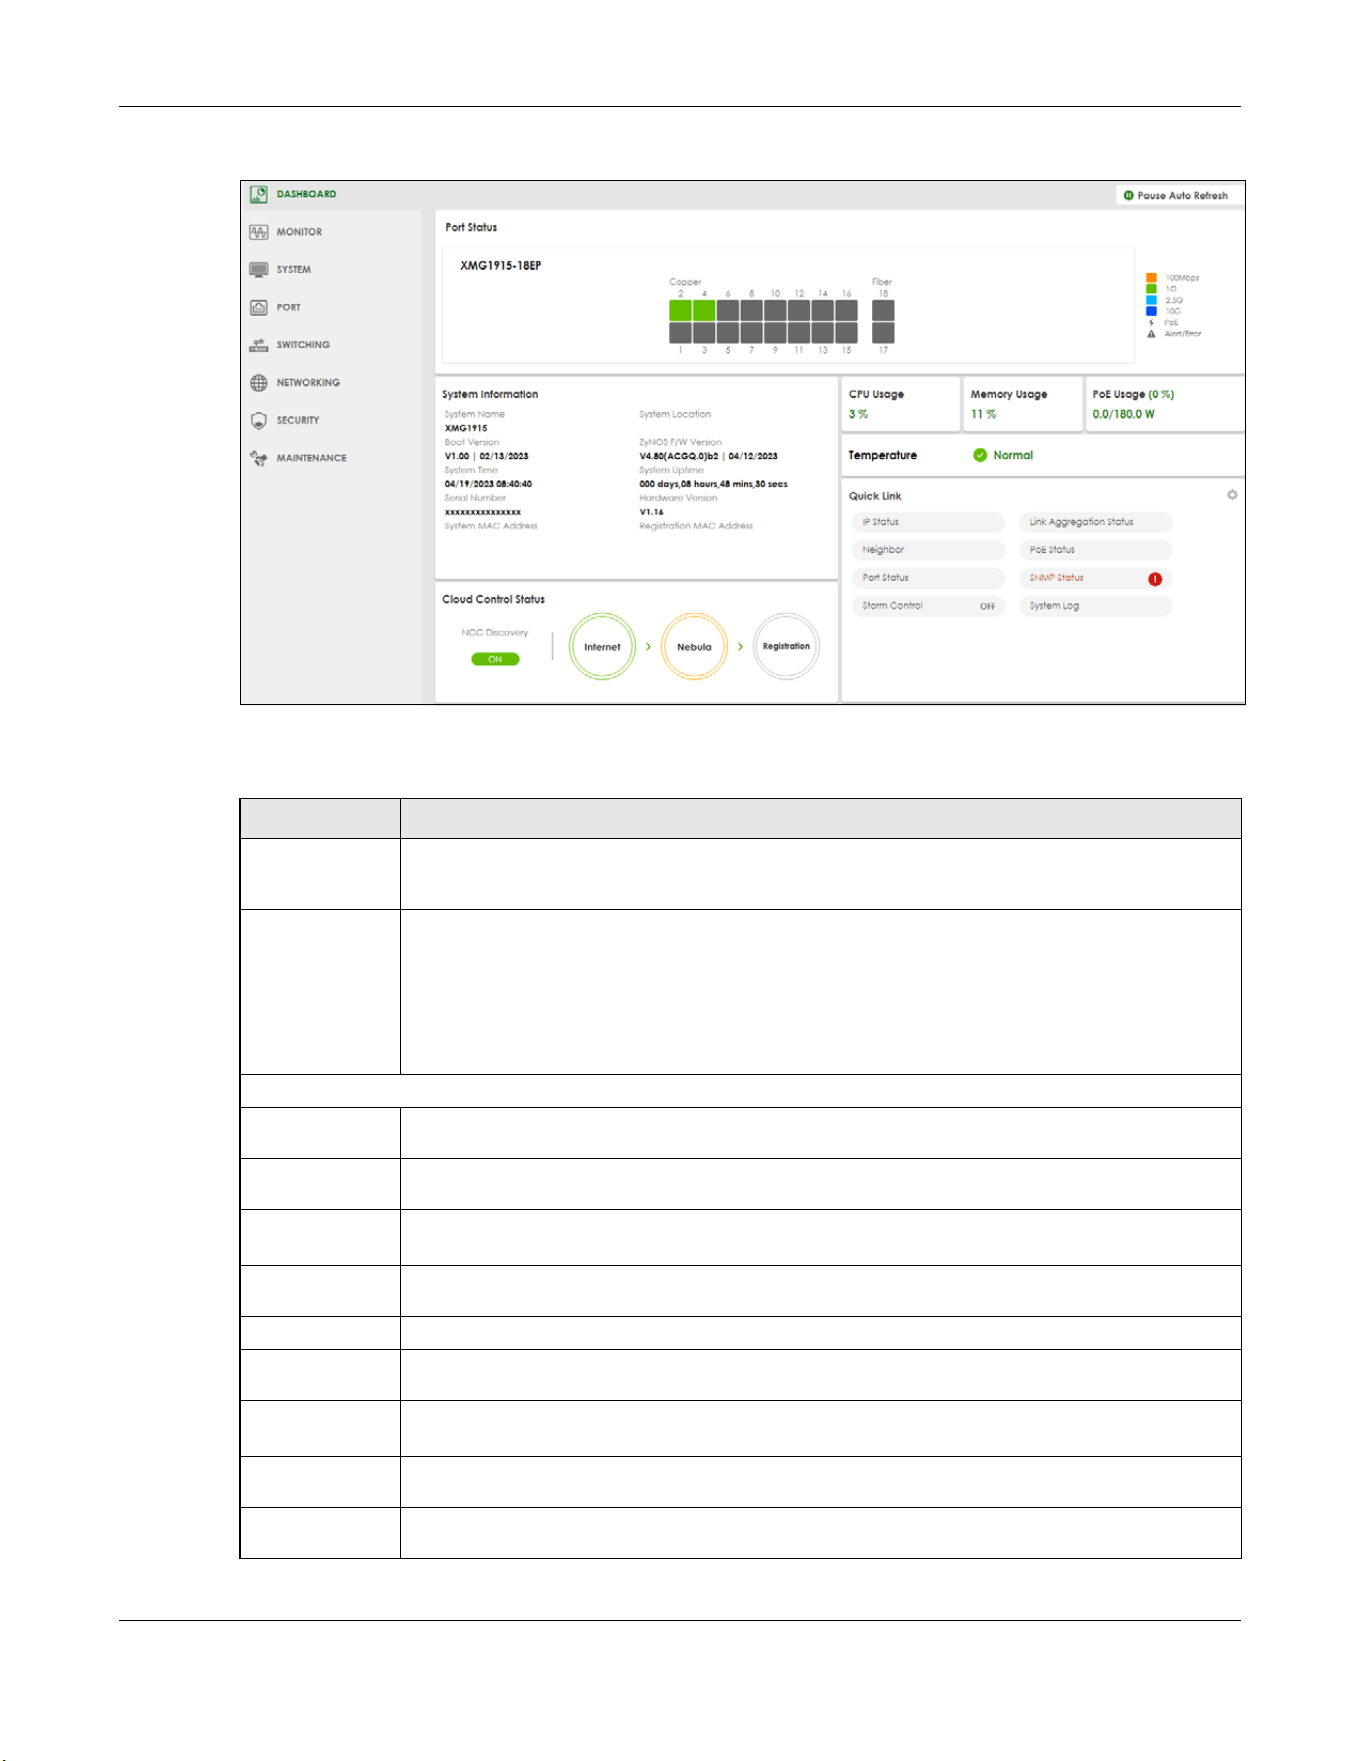
Task: Click Hardware Version V1.16 value
Action: tap(652, 512)
